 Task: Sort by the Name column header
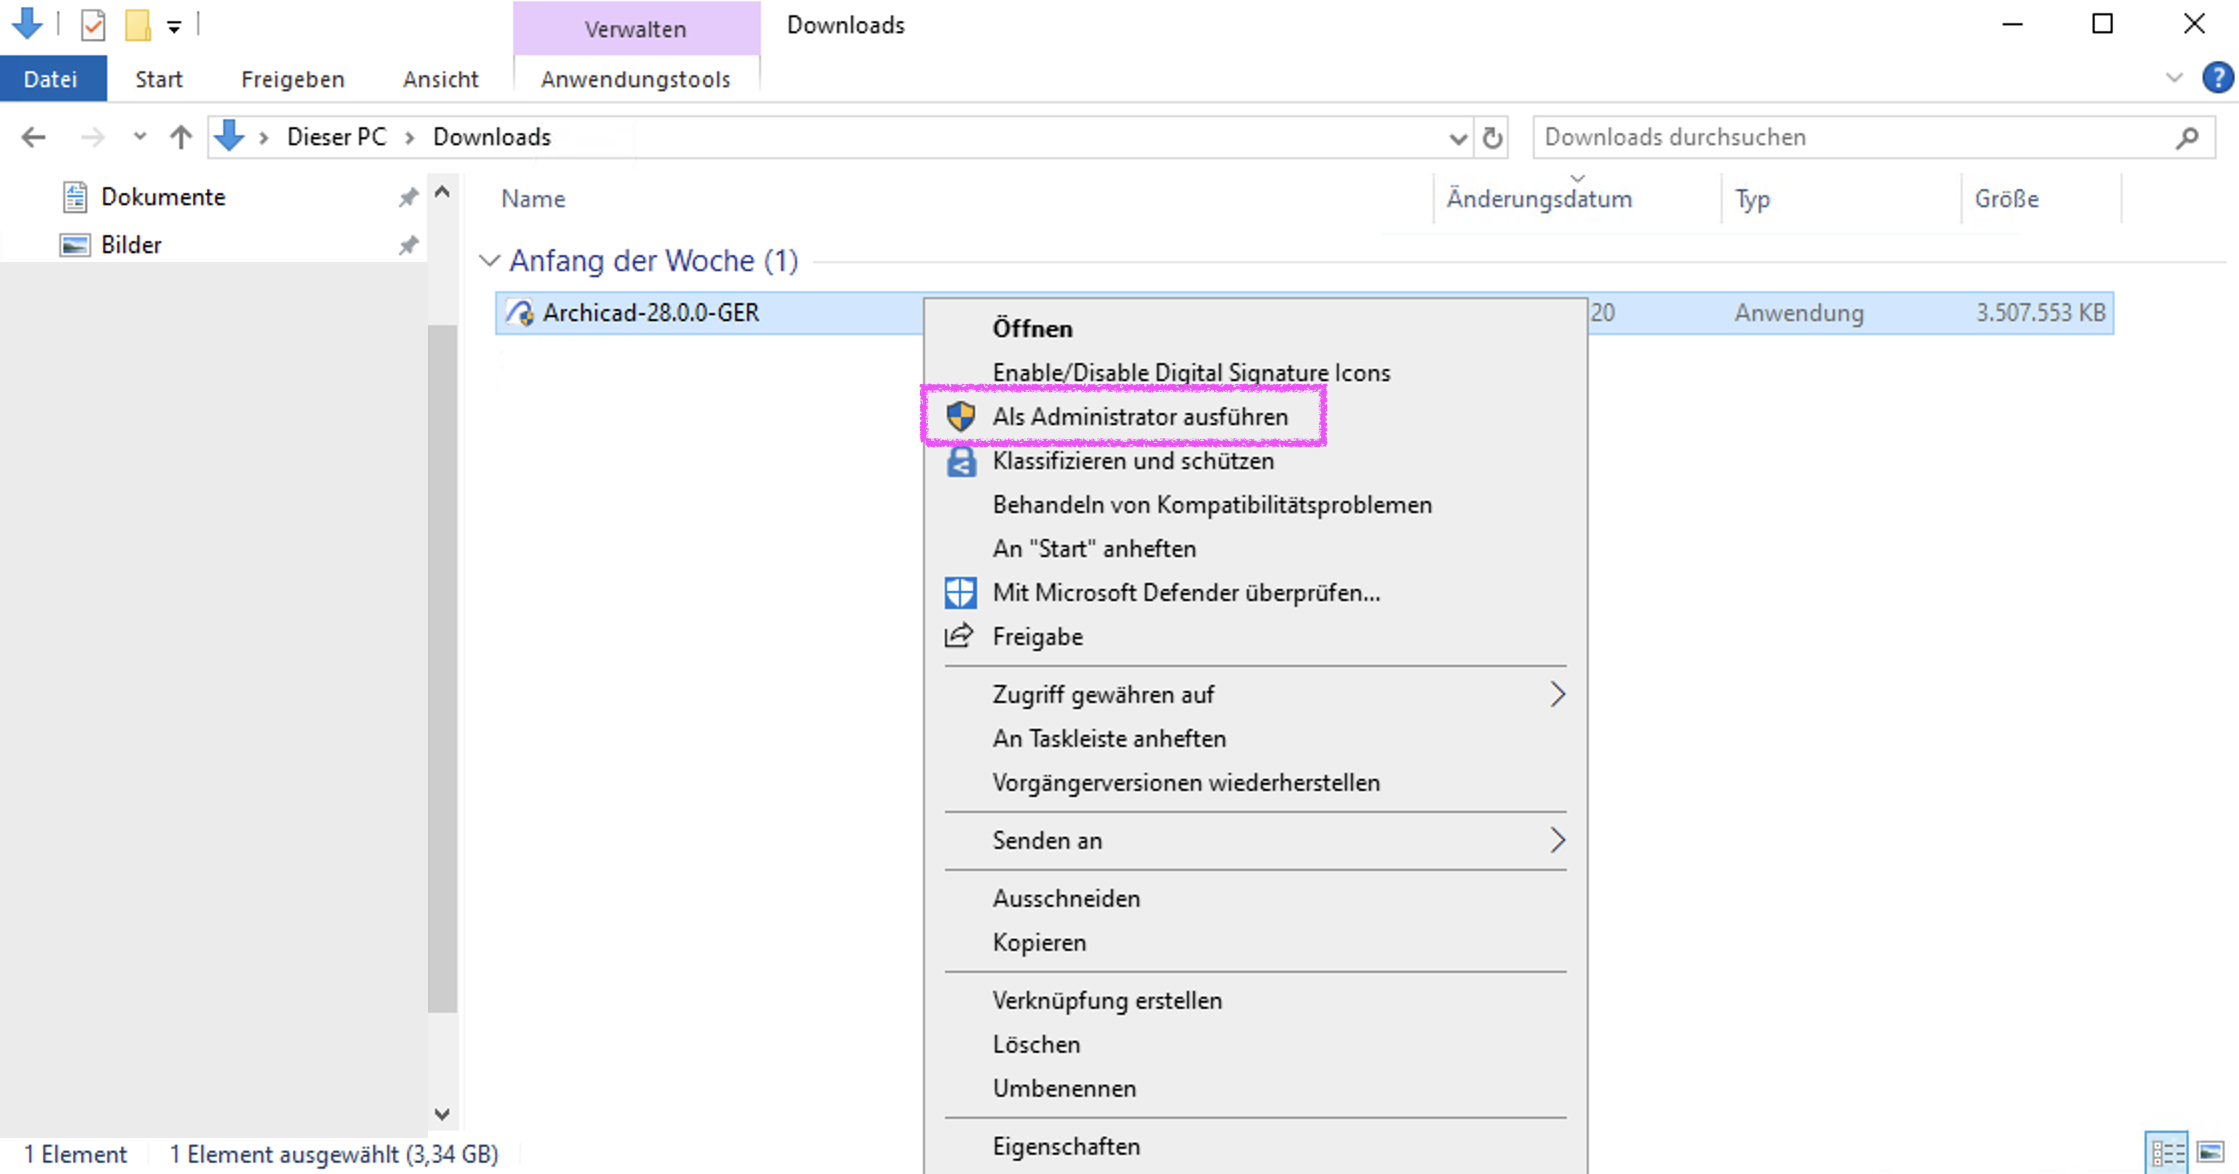tap(533, 199)
